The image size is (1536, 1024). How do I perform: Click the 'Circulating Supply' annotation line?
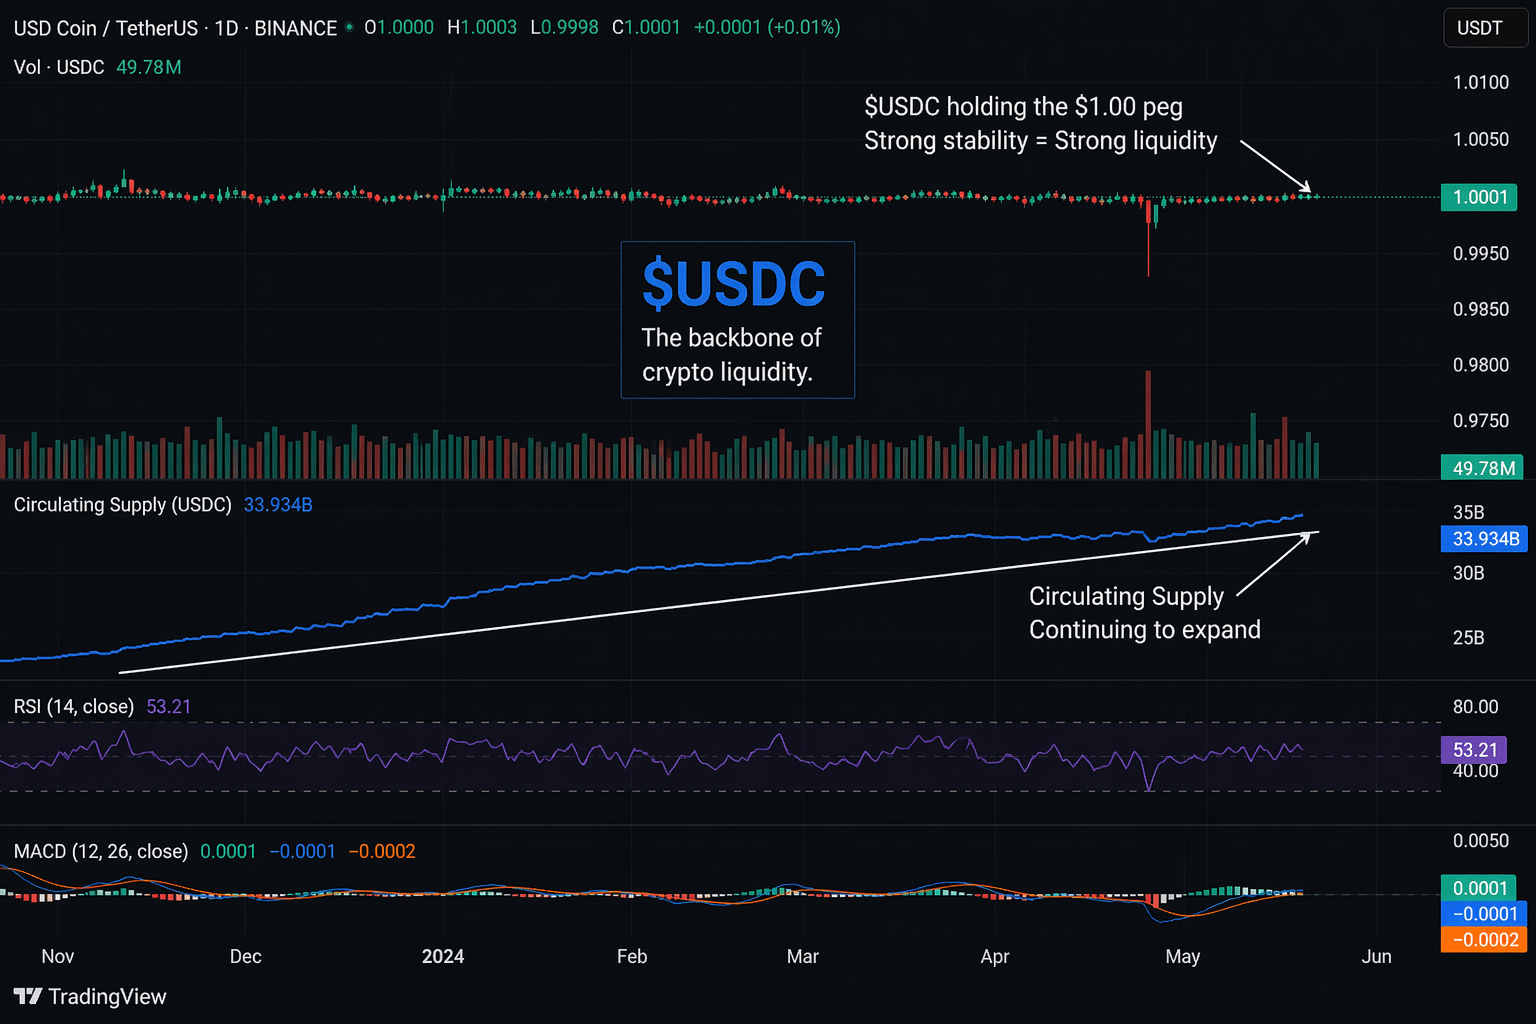tap(1126, 597)
